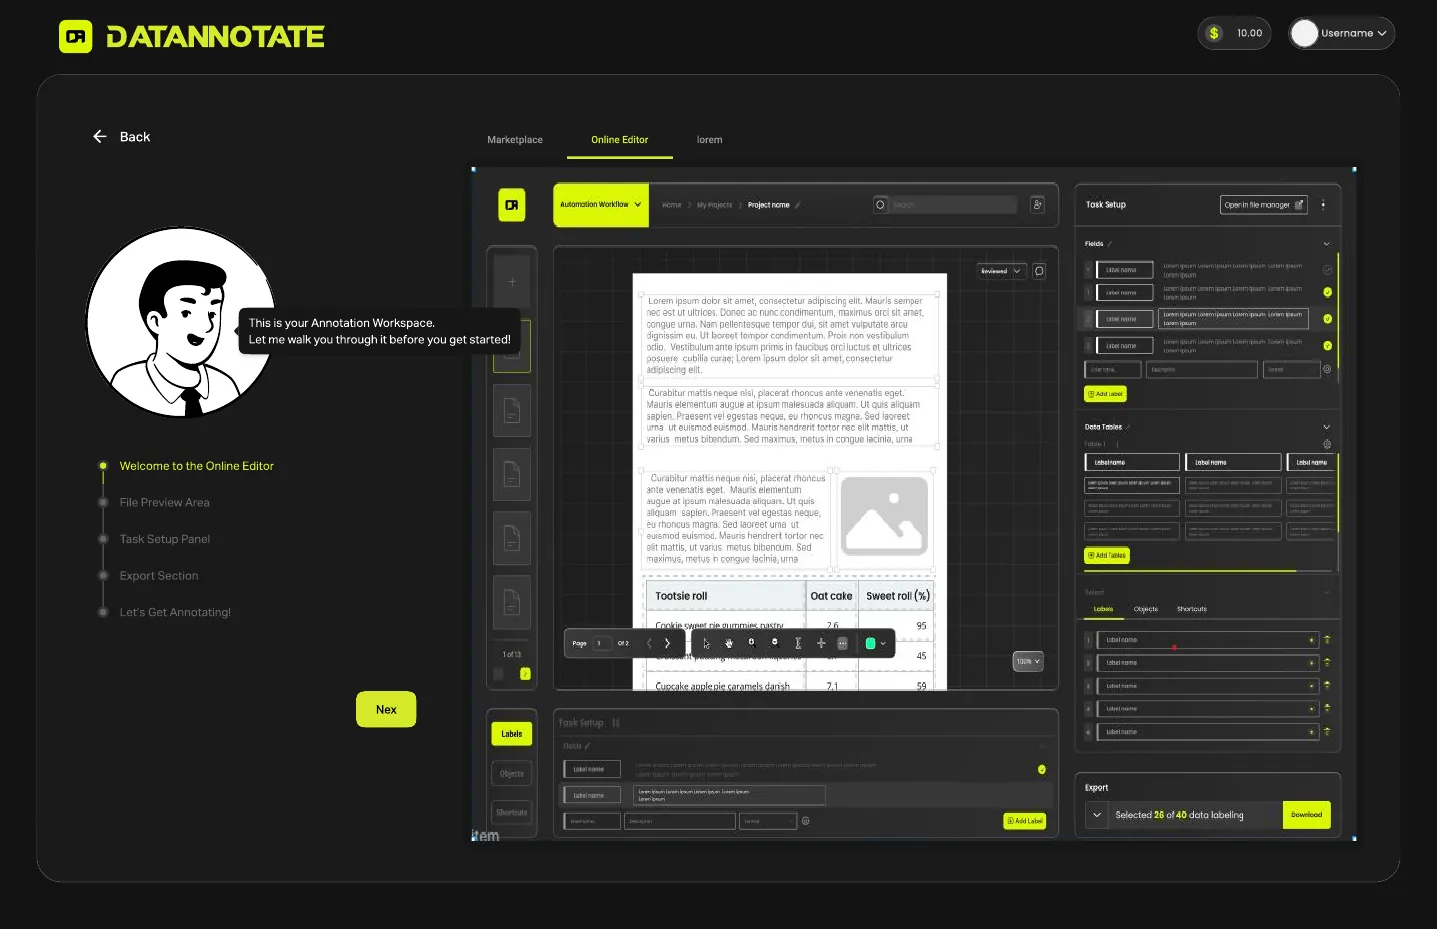
Task: Open the Username account dropdown
Action: [1341, 33]
